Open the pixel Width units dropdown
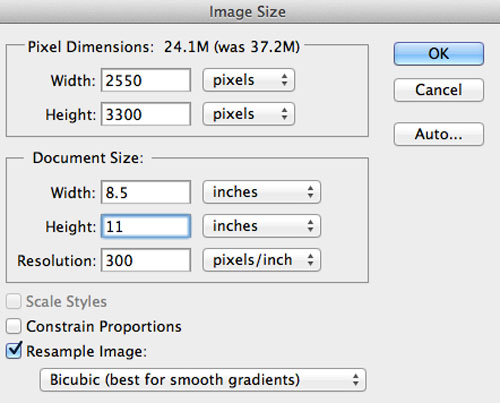Screen dimensions: 500x403 click(249, 80)
